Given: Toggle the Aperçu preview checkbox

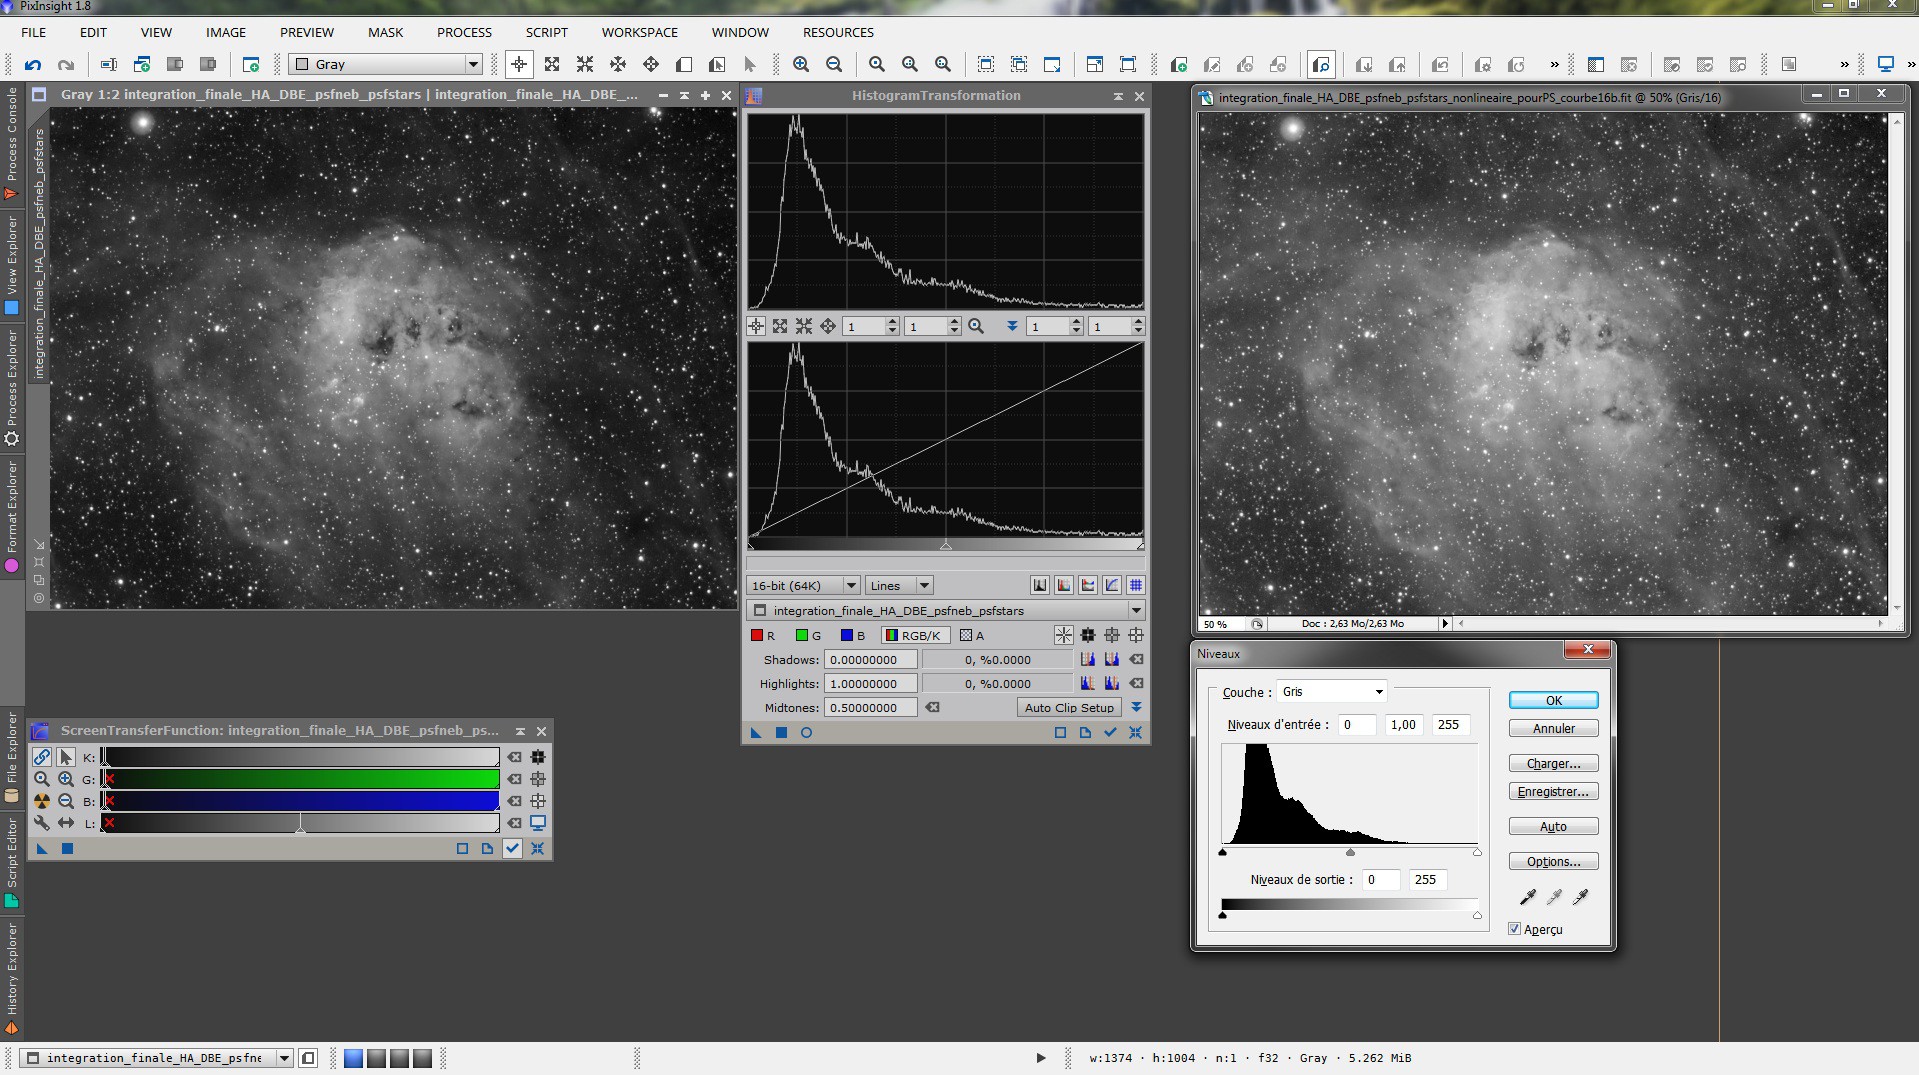Looking at the screenshot, I should tap(1514, 929).
